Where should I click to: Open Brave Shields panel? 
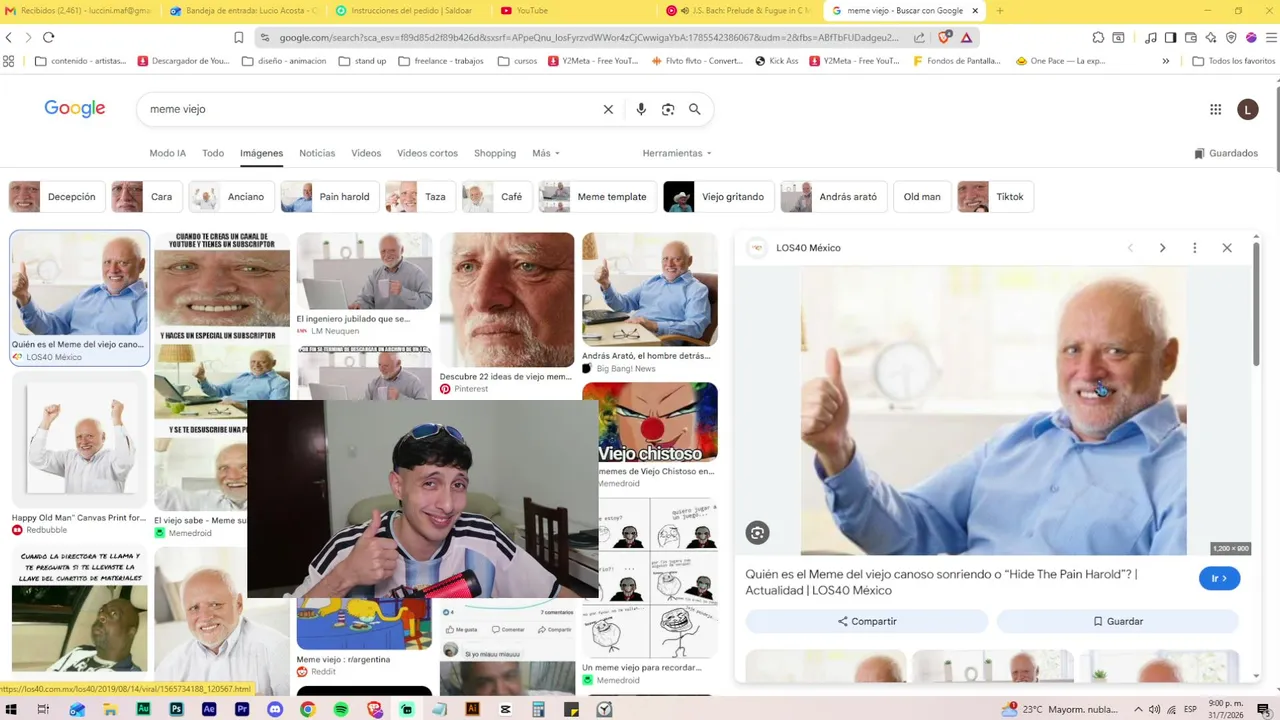(x=945, y=38)
